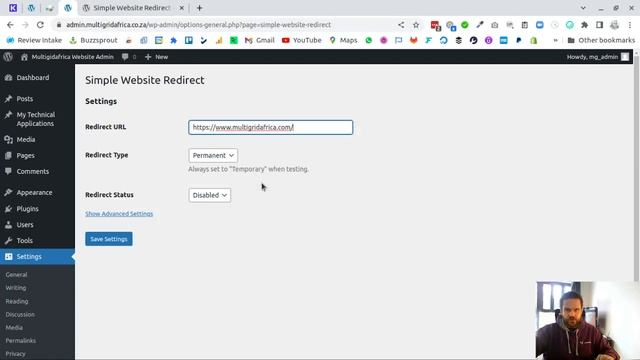Open the Trello bookmark icon
Image resolution: width=640 pixels, height=360 pixels.
pos(189,40)
